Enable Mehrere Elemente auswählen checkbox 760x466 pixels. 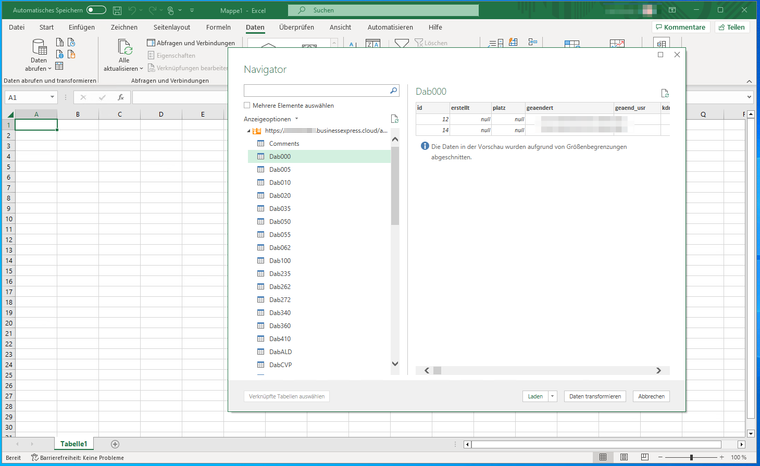[x=247, y=105]
